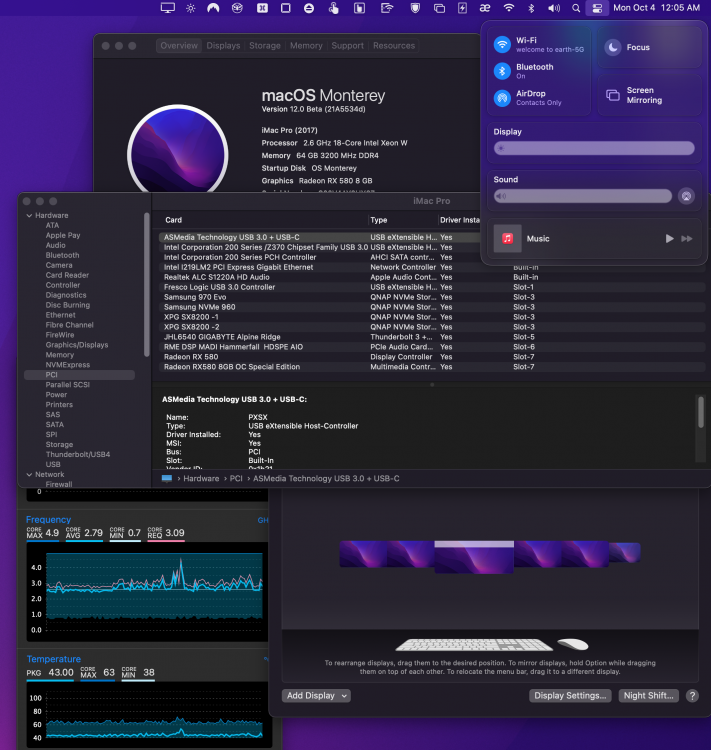
Task: Select Graphics/Displays in the sidebar
Action: [x=77, y=345]
